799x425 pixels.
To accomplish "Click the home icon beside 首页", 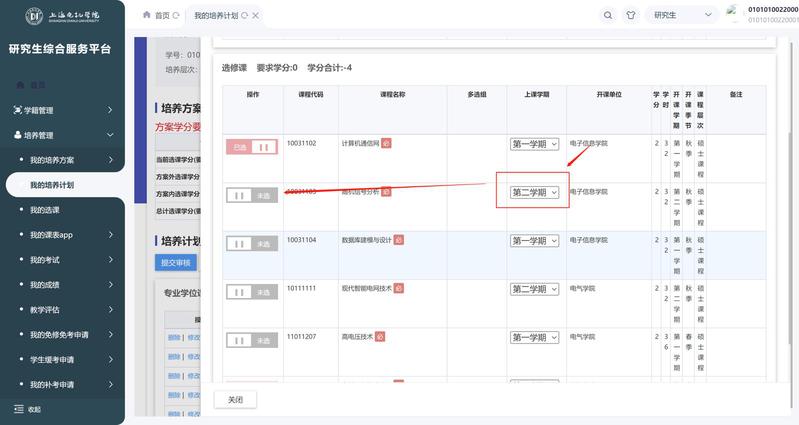I will pos(148,15).
